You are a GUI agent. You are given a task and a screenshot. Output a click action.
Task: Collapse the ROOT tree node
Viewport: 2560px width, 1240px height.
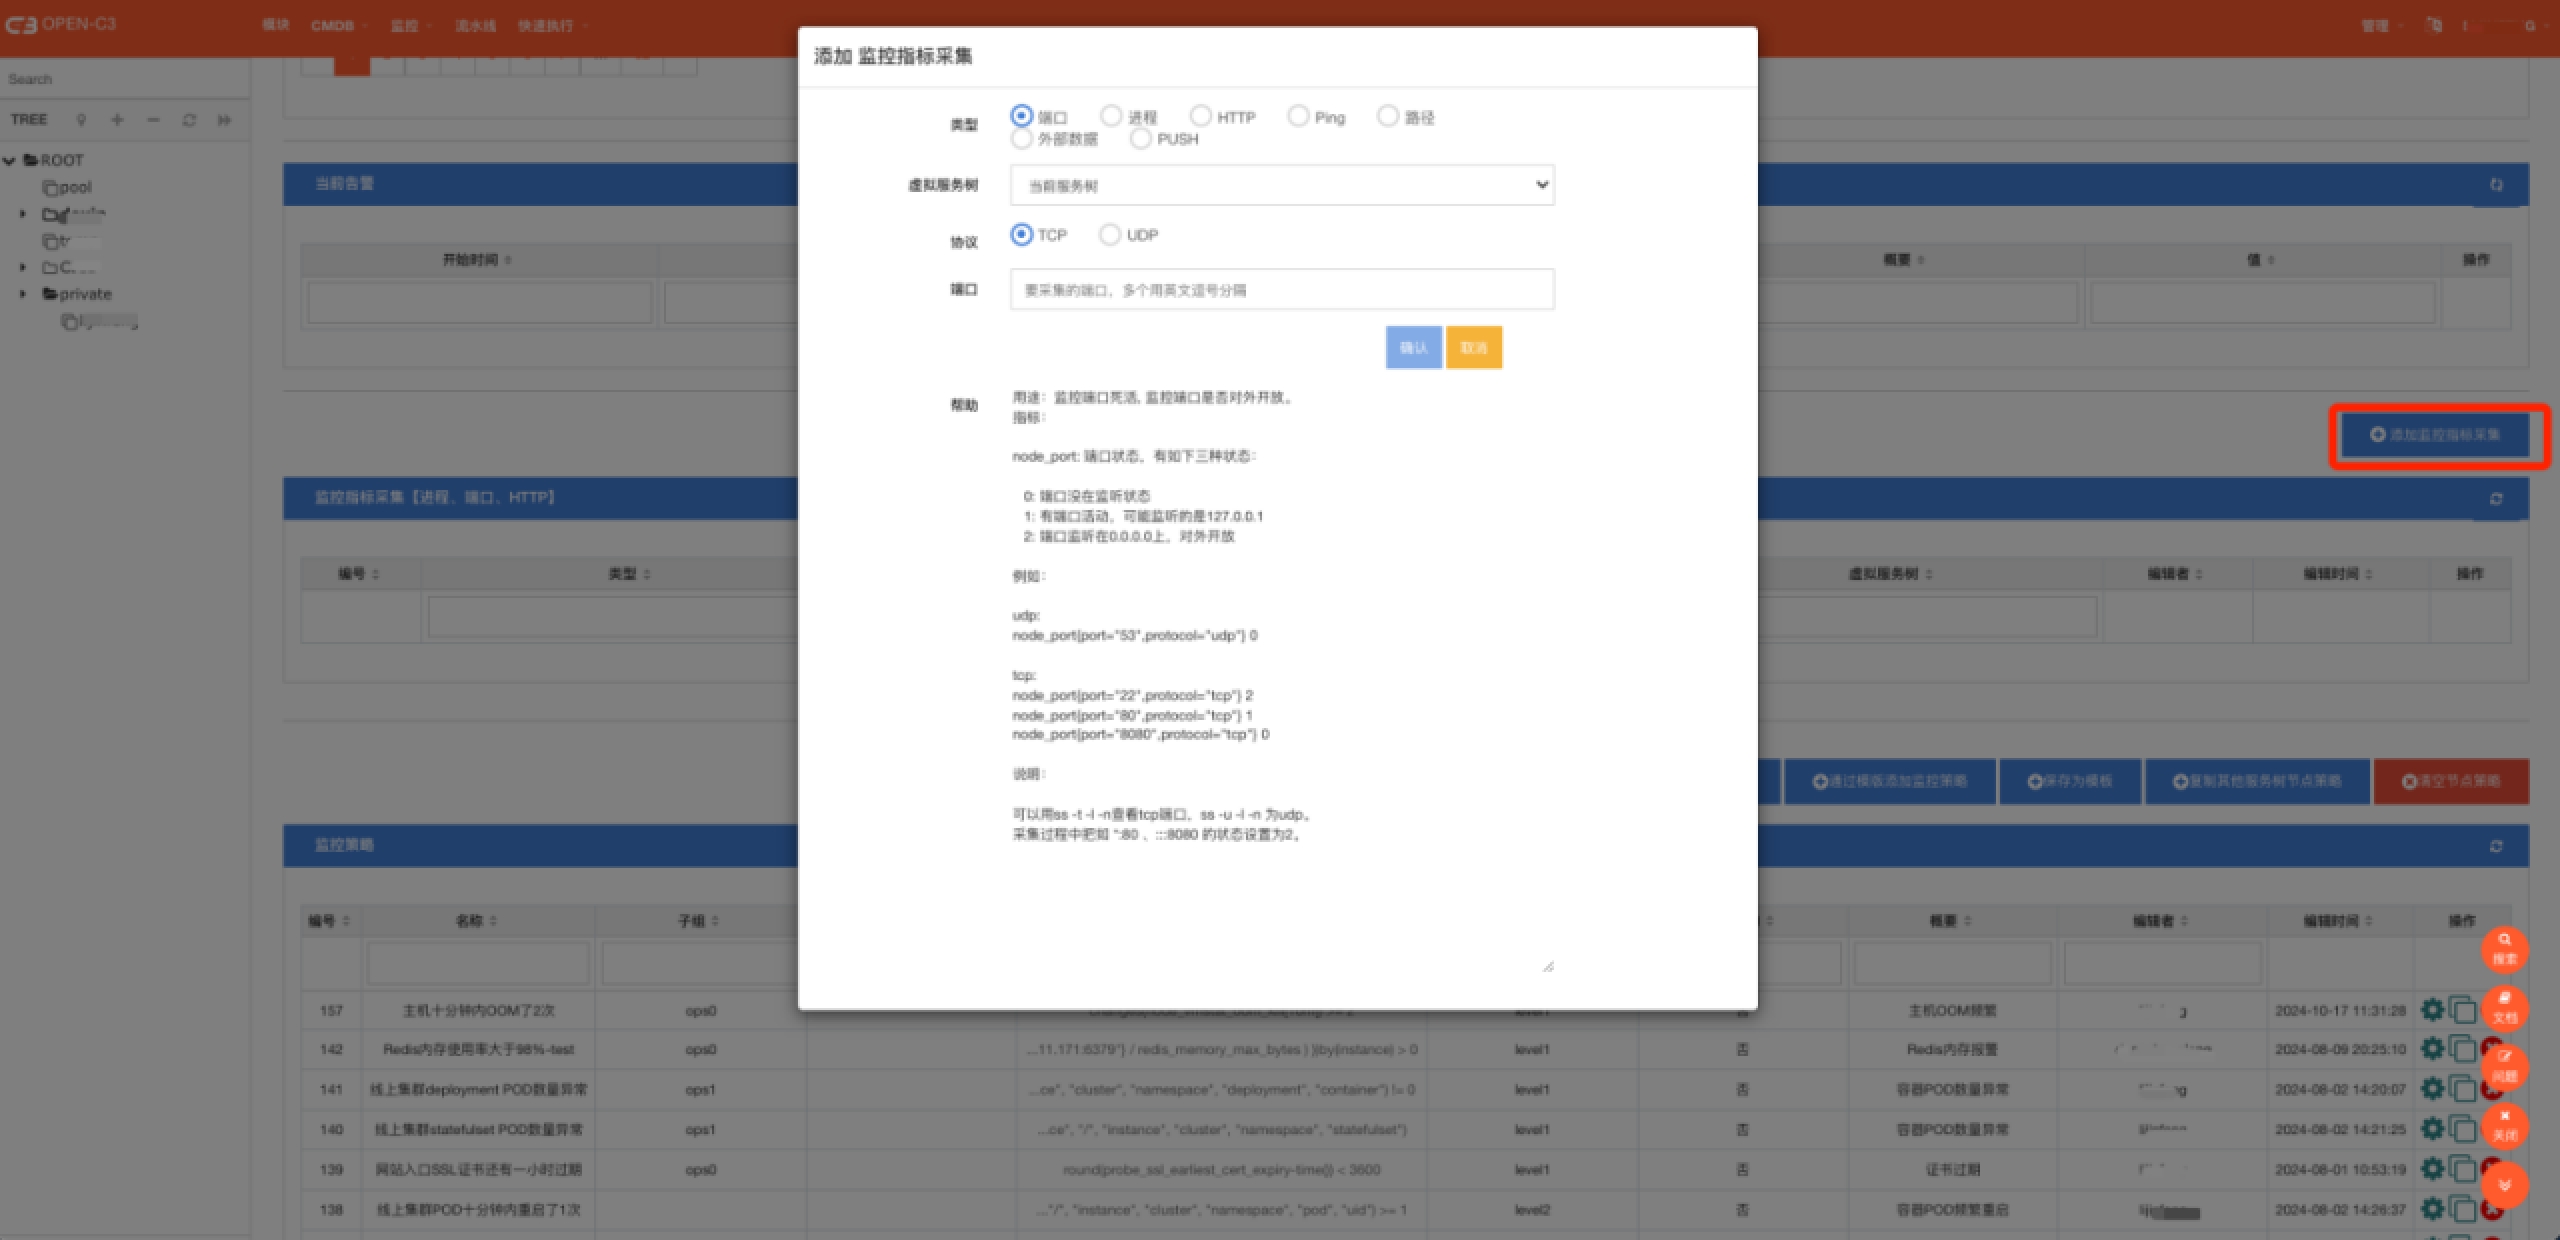tap(10, 160)
